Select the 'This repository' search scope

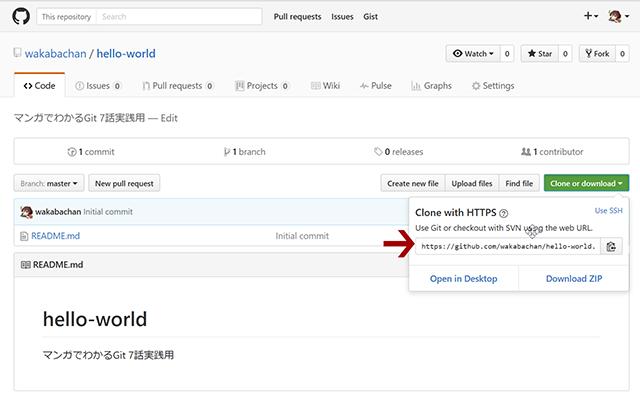[x=67, y=17]
